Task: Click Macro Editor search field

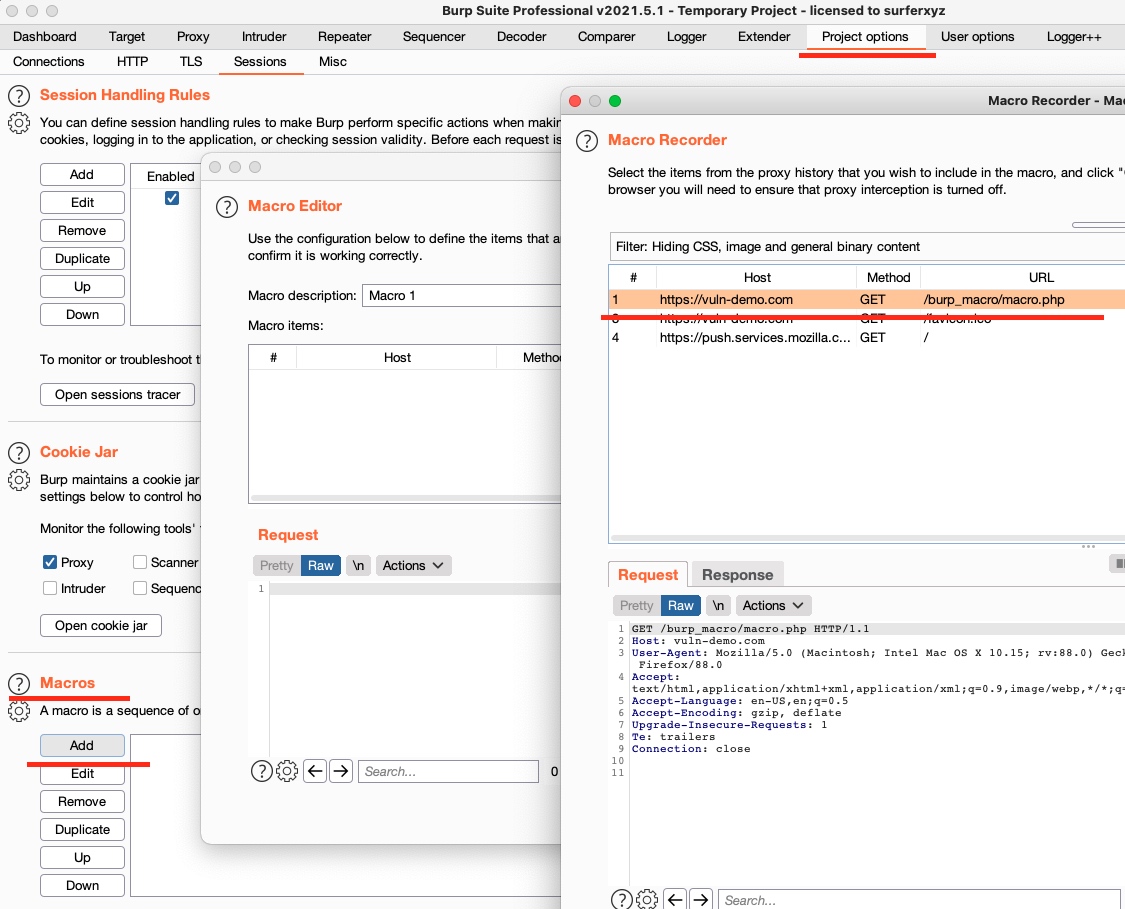Action: [x=448, y=771]
